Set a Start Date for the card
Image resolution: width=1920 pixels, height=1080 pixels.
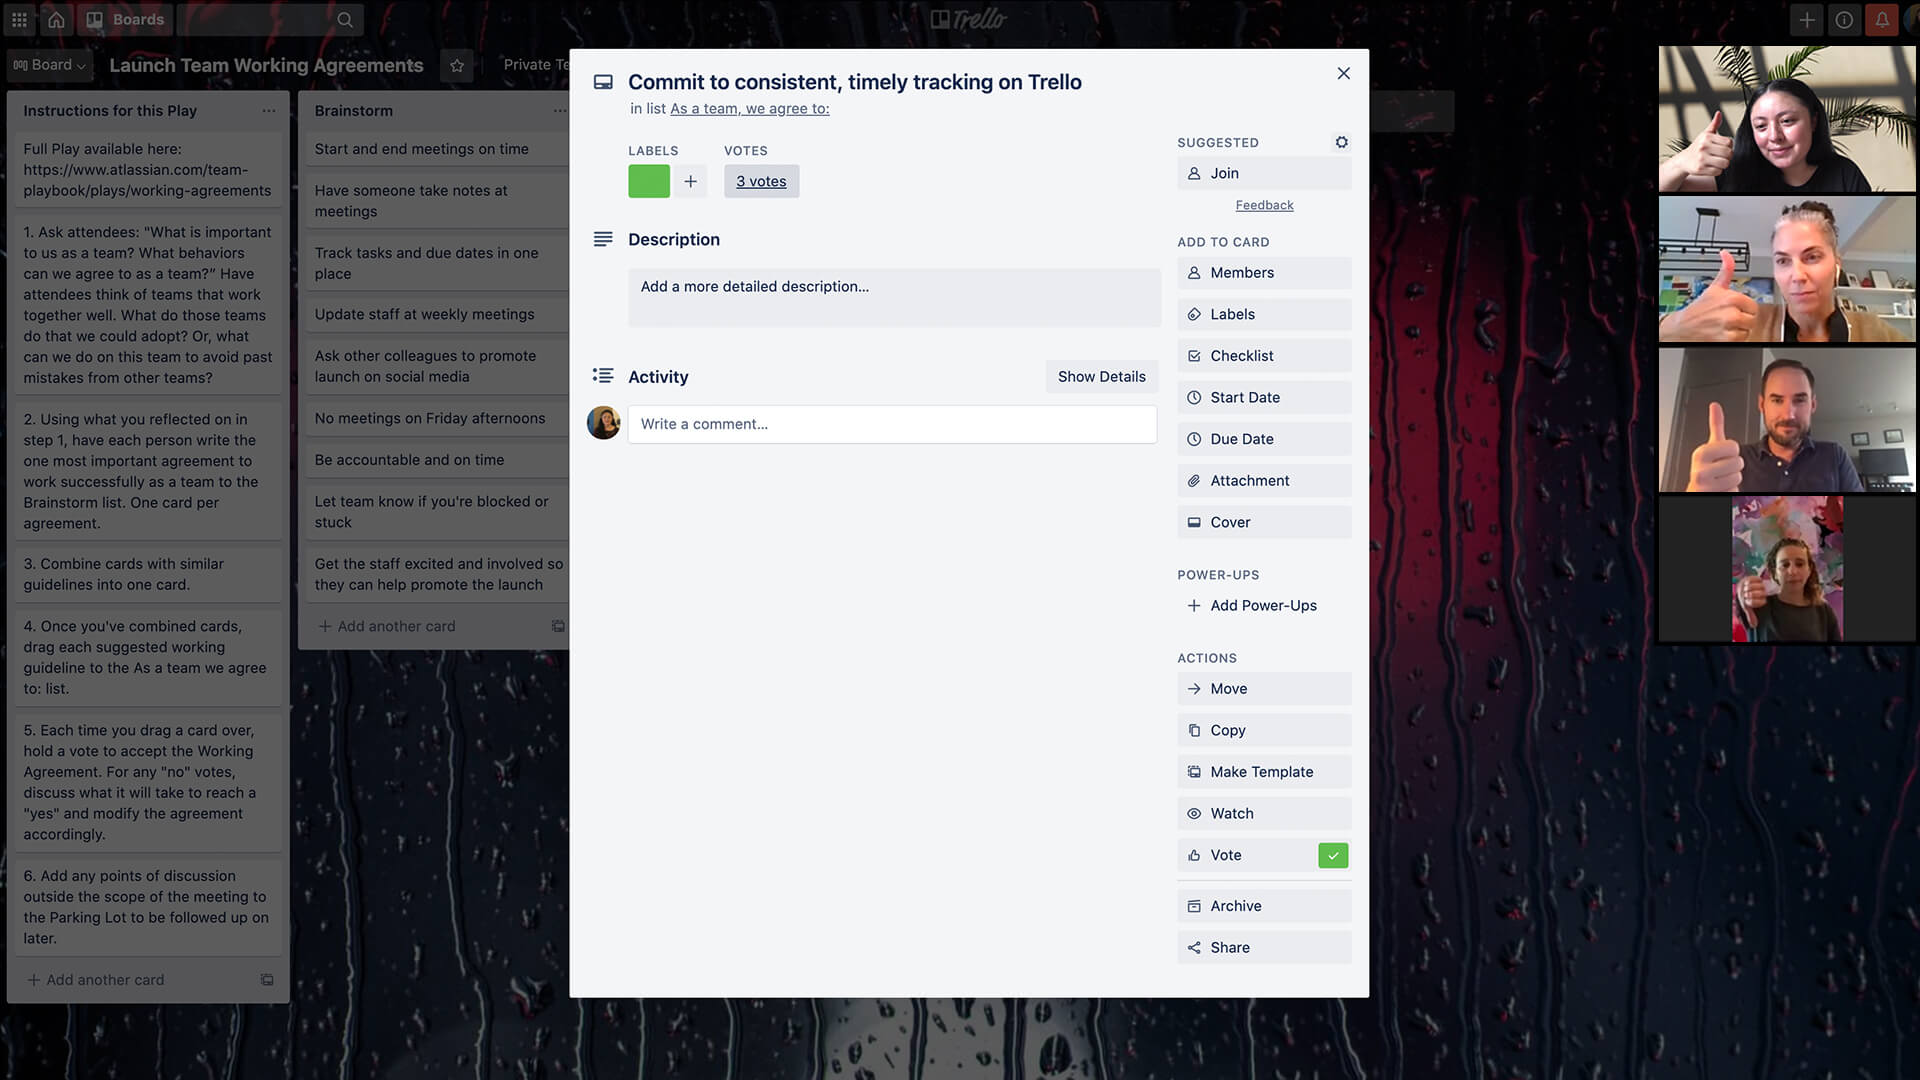pos(1263,397)
